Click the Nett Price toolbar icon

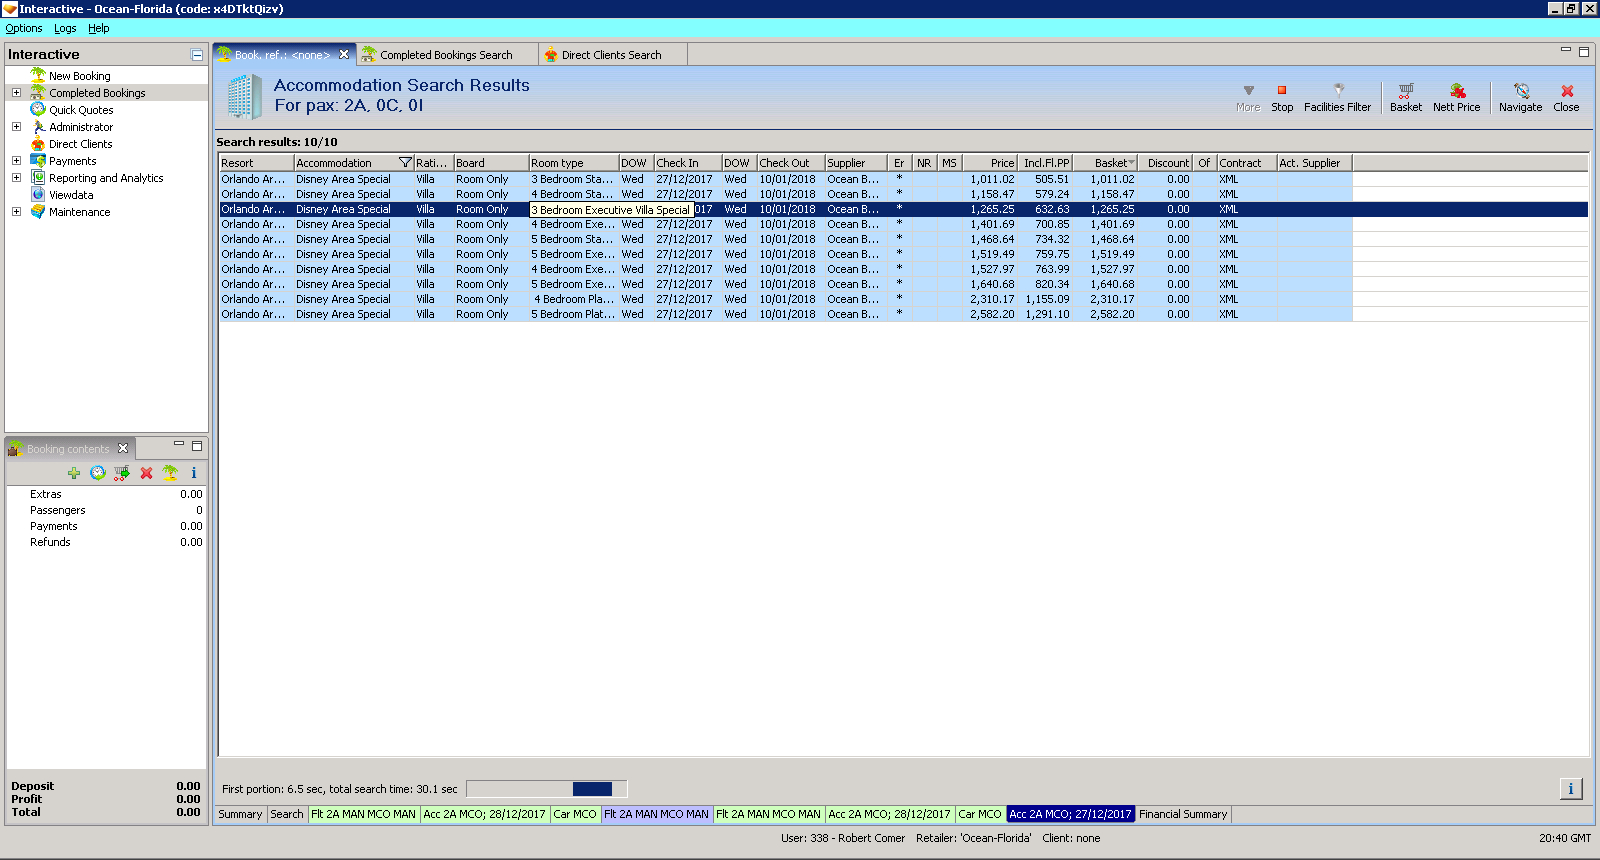tap(1456, 97)
